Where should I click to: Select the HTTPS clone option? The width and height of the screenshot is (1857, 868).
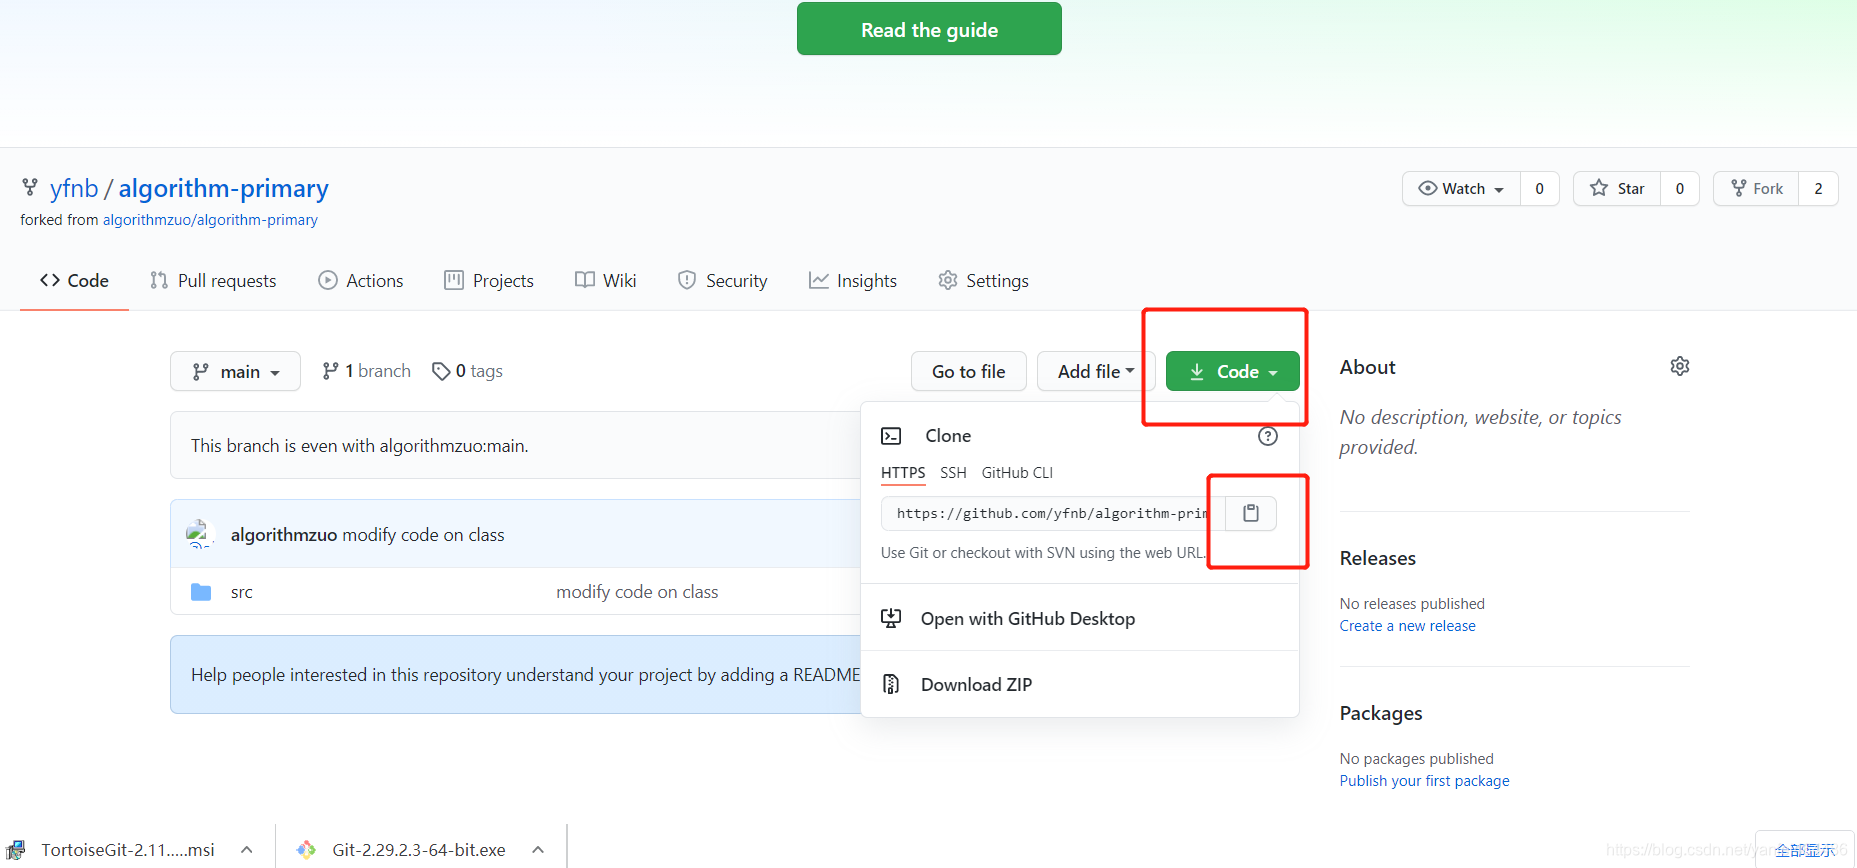coord(903,473)
